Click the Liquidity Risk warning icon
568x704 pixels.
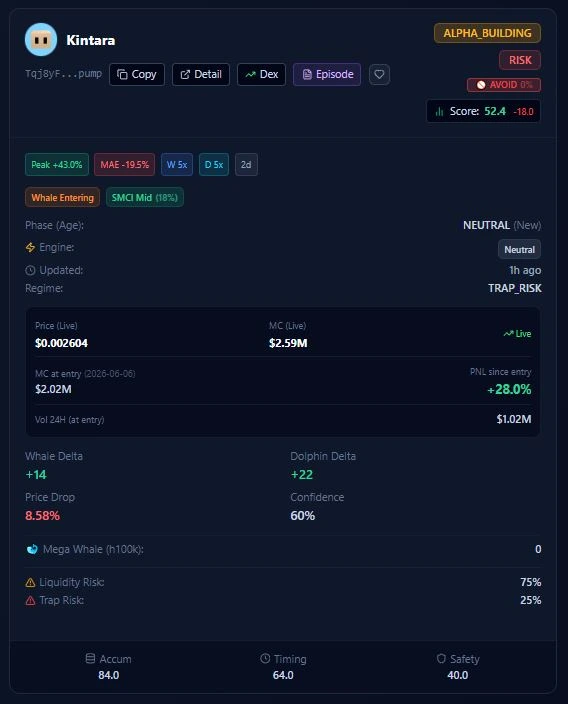[30, 582]
